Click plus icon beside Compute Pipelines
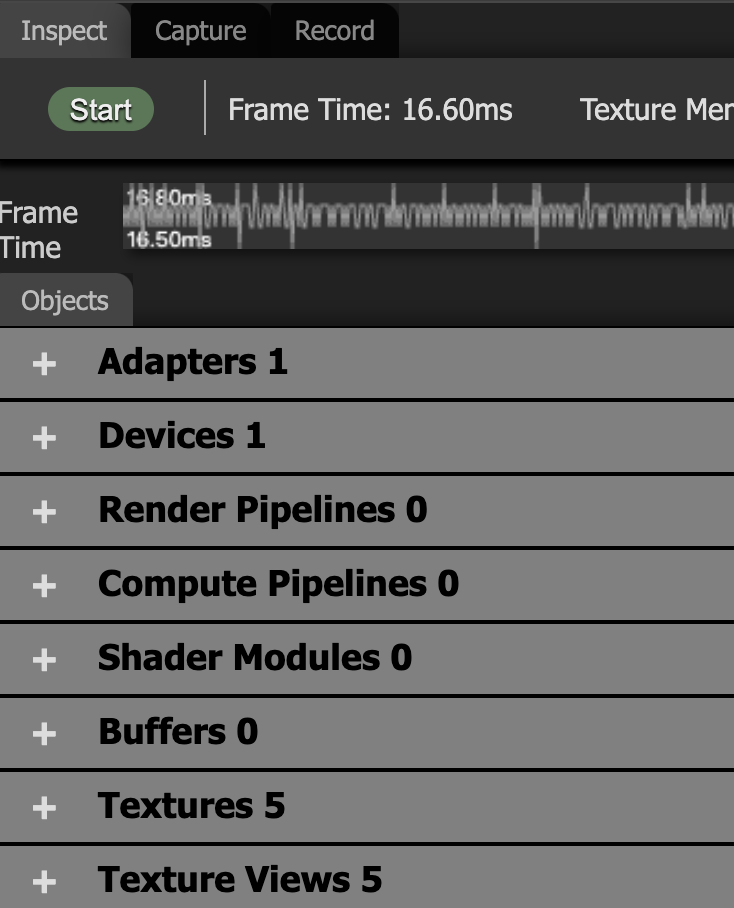734x908 pixels. tap(44, 585)
